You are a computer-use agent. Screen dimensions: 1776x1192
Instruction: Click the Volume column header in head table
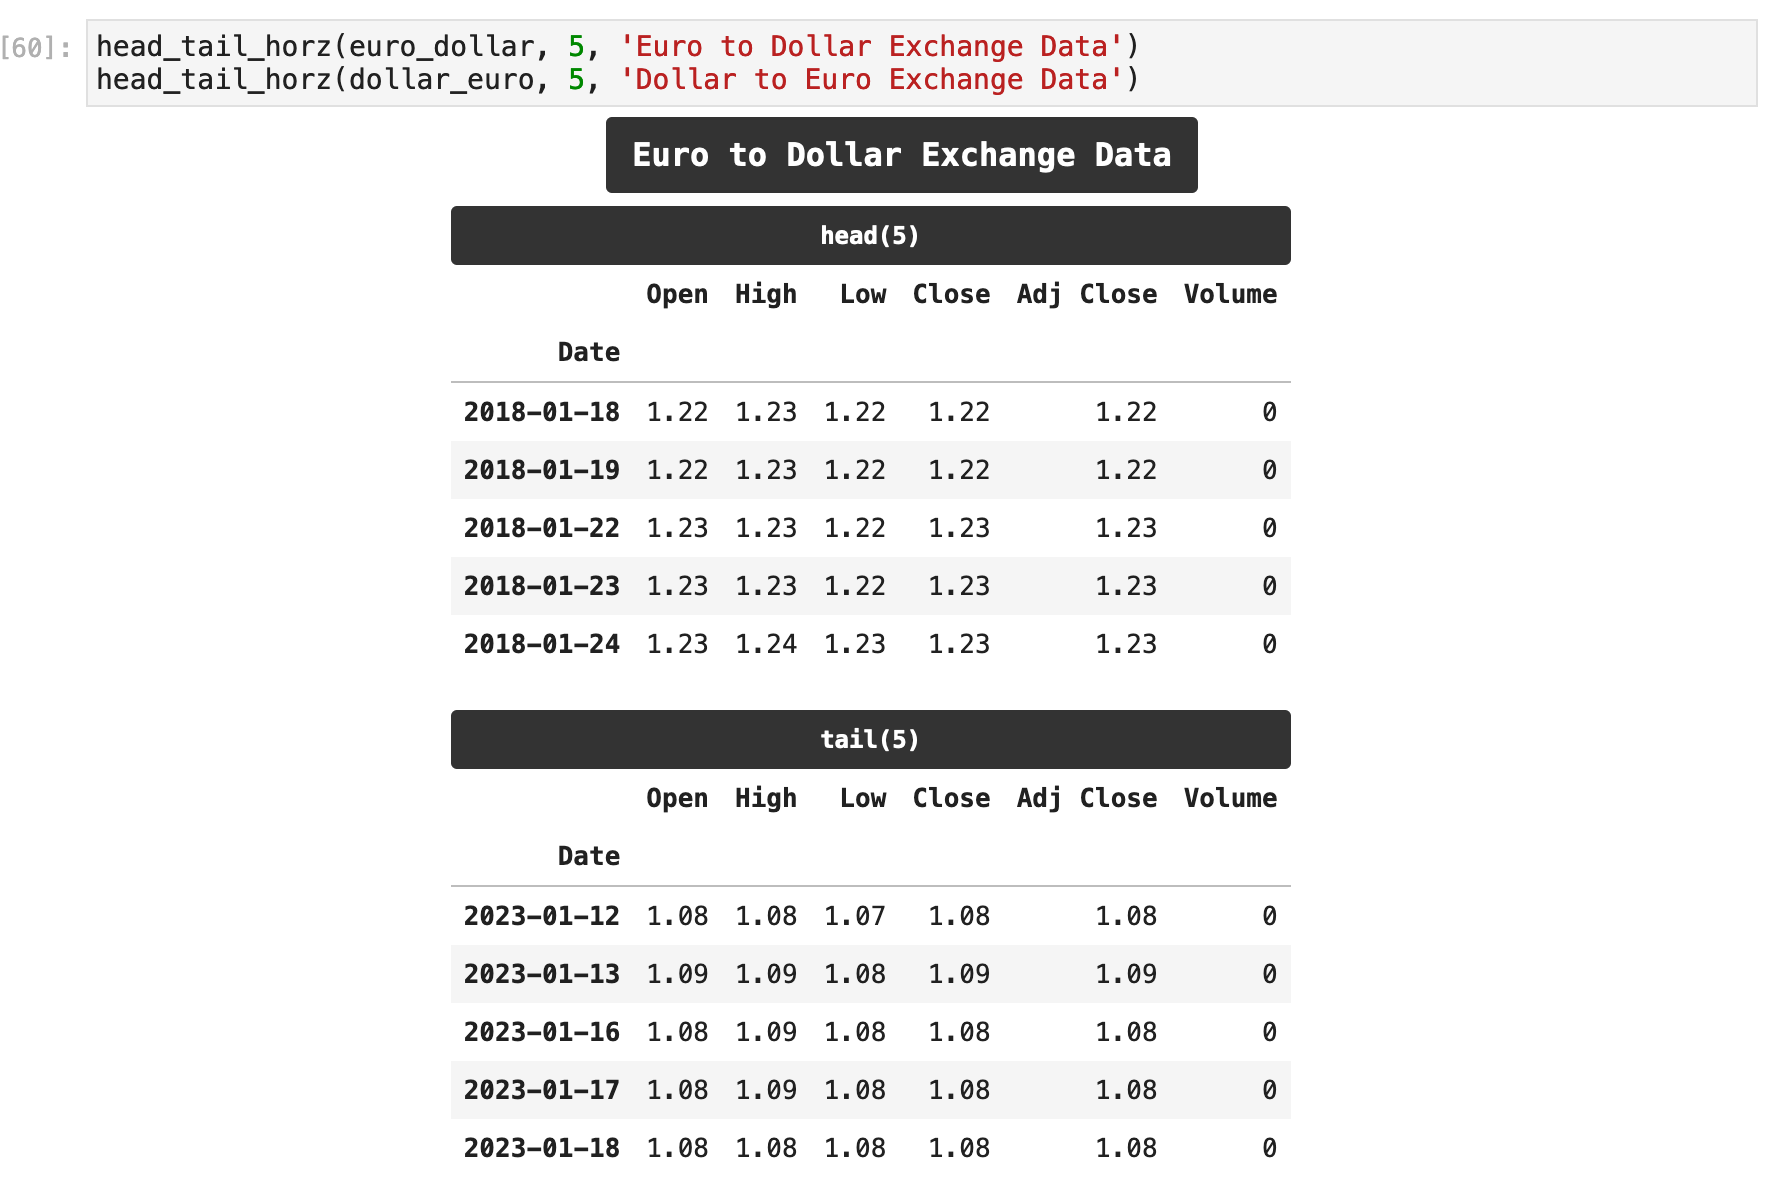tap(1230, 294)
